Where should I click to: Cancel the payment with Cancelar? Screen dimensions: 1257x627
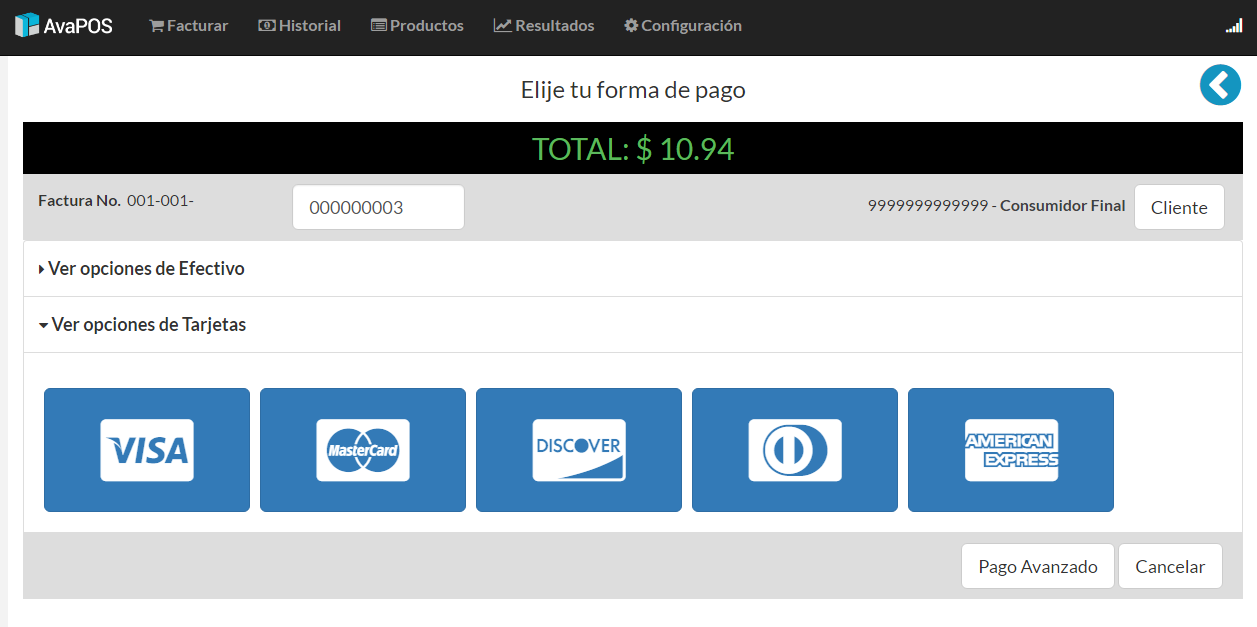coord(1170,566)
